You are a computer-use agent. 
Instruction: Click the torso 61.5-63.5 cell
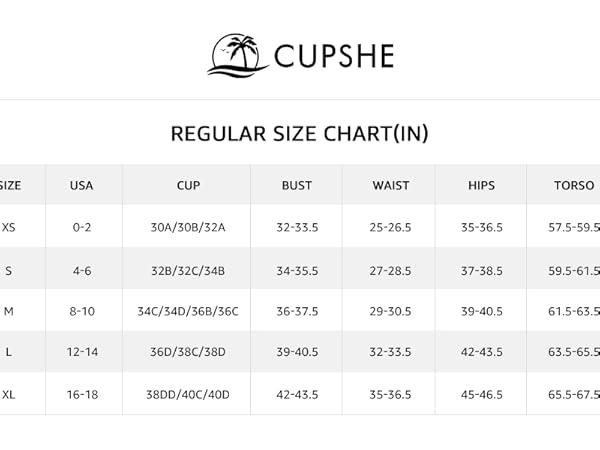pos(574,311)
